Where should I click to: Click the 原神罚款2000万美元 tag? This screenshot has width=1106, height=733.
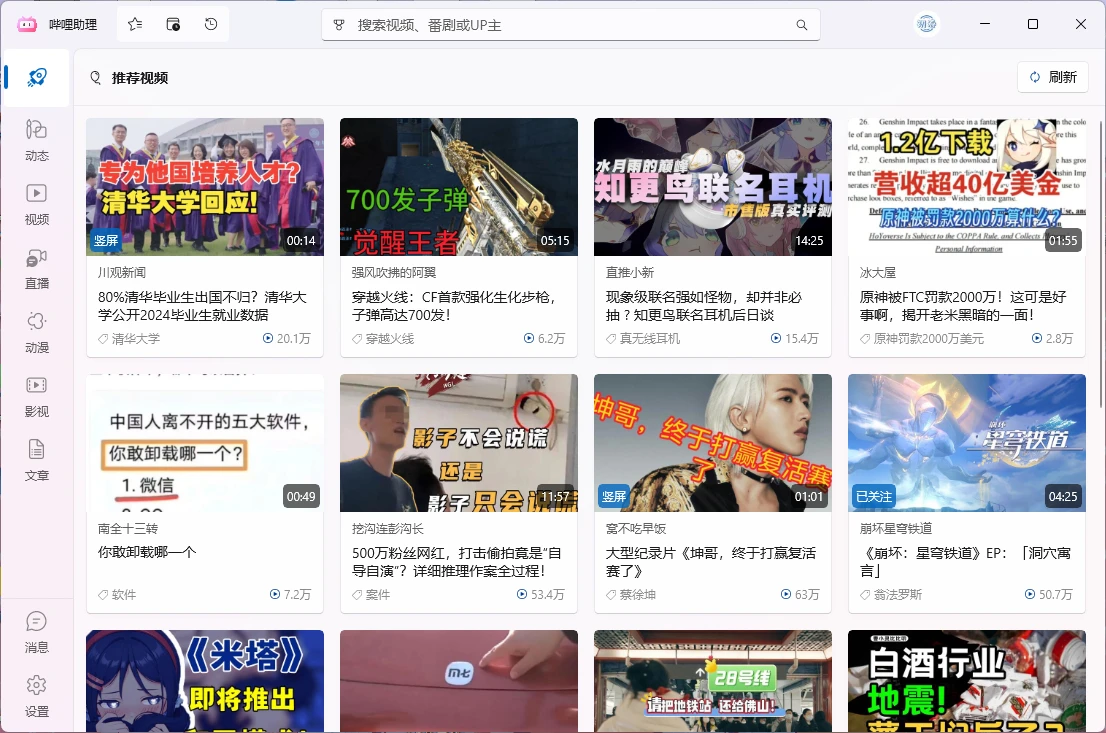(921, 339)
